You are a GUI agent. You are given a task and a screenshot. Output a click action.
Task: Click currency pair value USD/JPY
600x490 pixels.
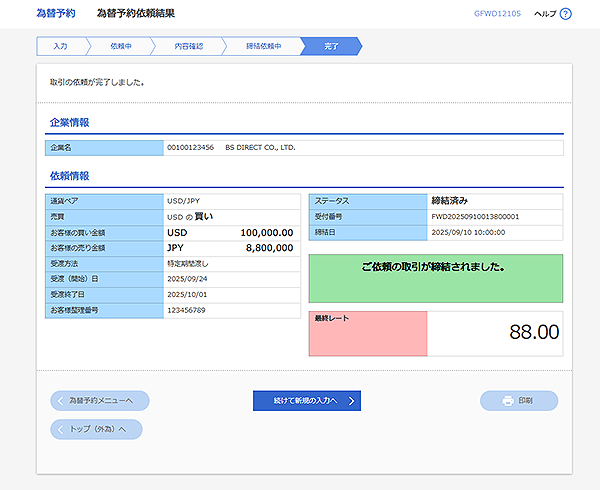pos(183,201)
